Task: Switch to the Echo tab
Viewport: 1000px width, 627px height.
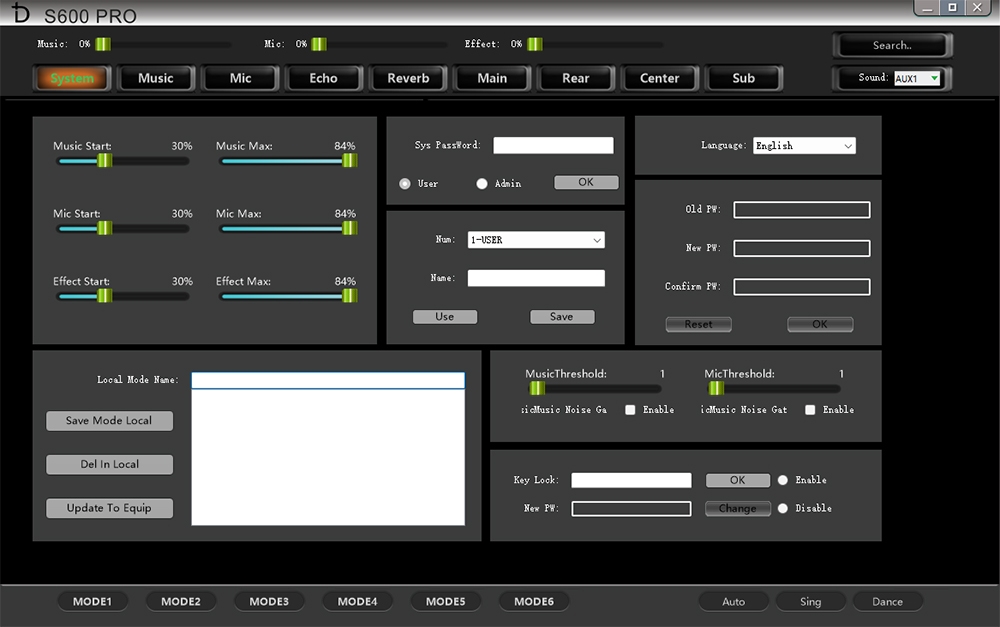Action: [323, 78]
